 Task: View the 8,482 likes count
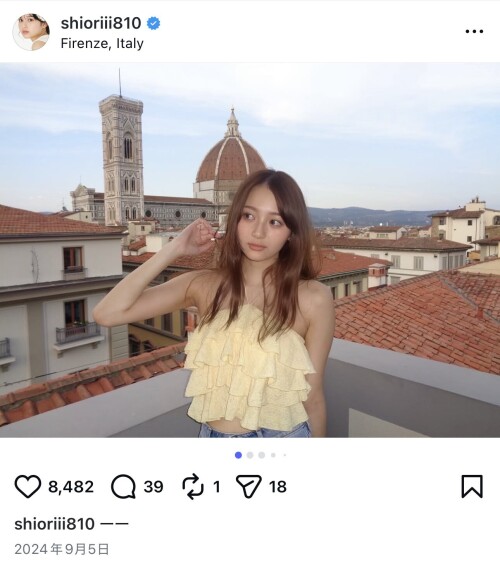click(x=71, y=487)
